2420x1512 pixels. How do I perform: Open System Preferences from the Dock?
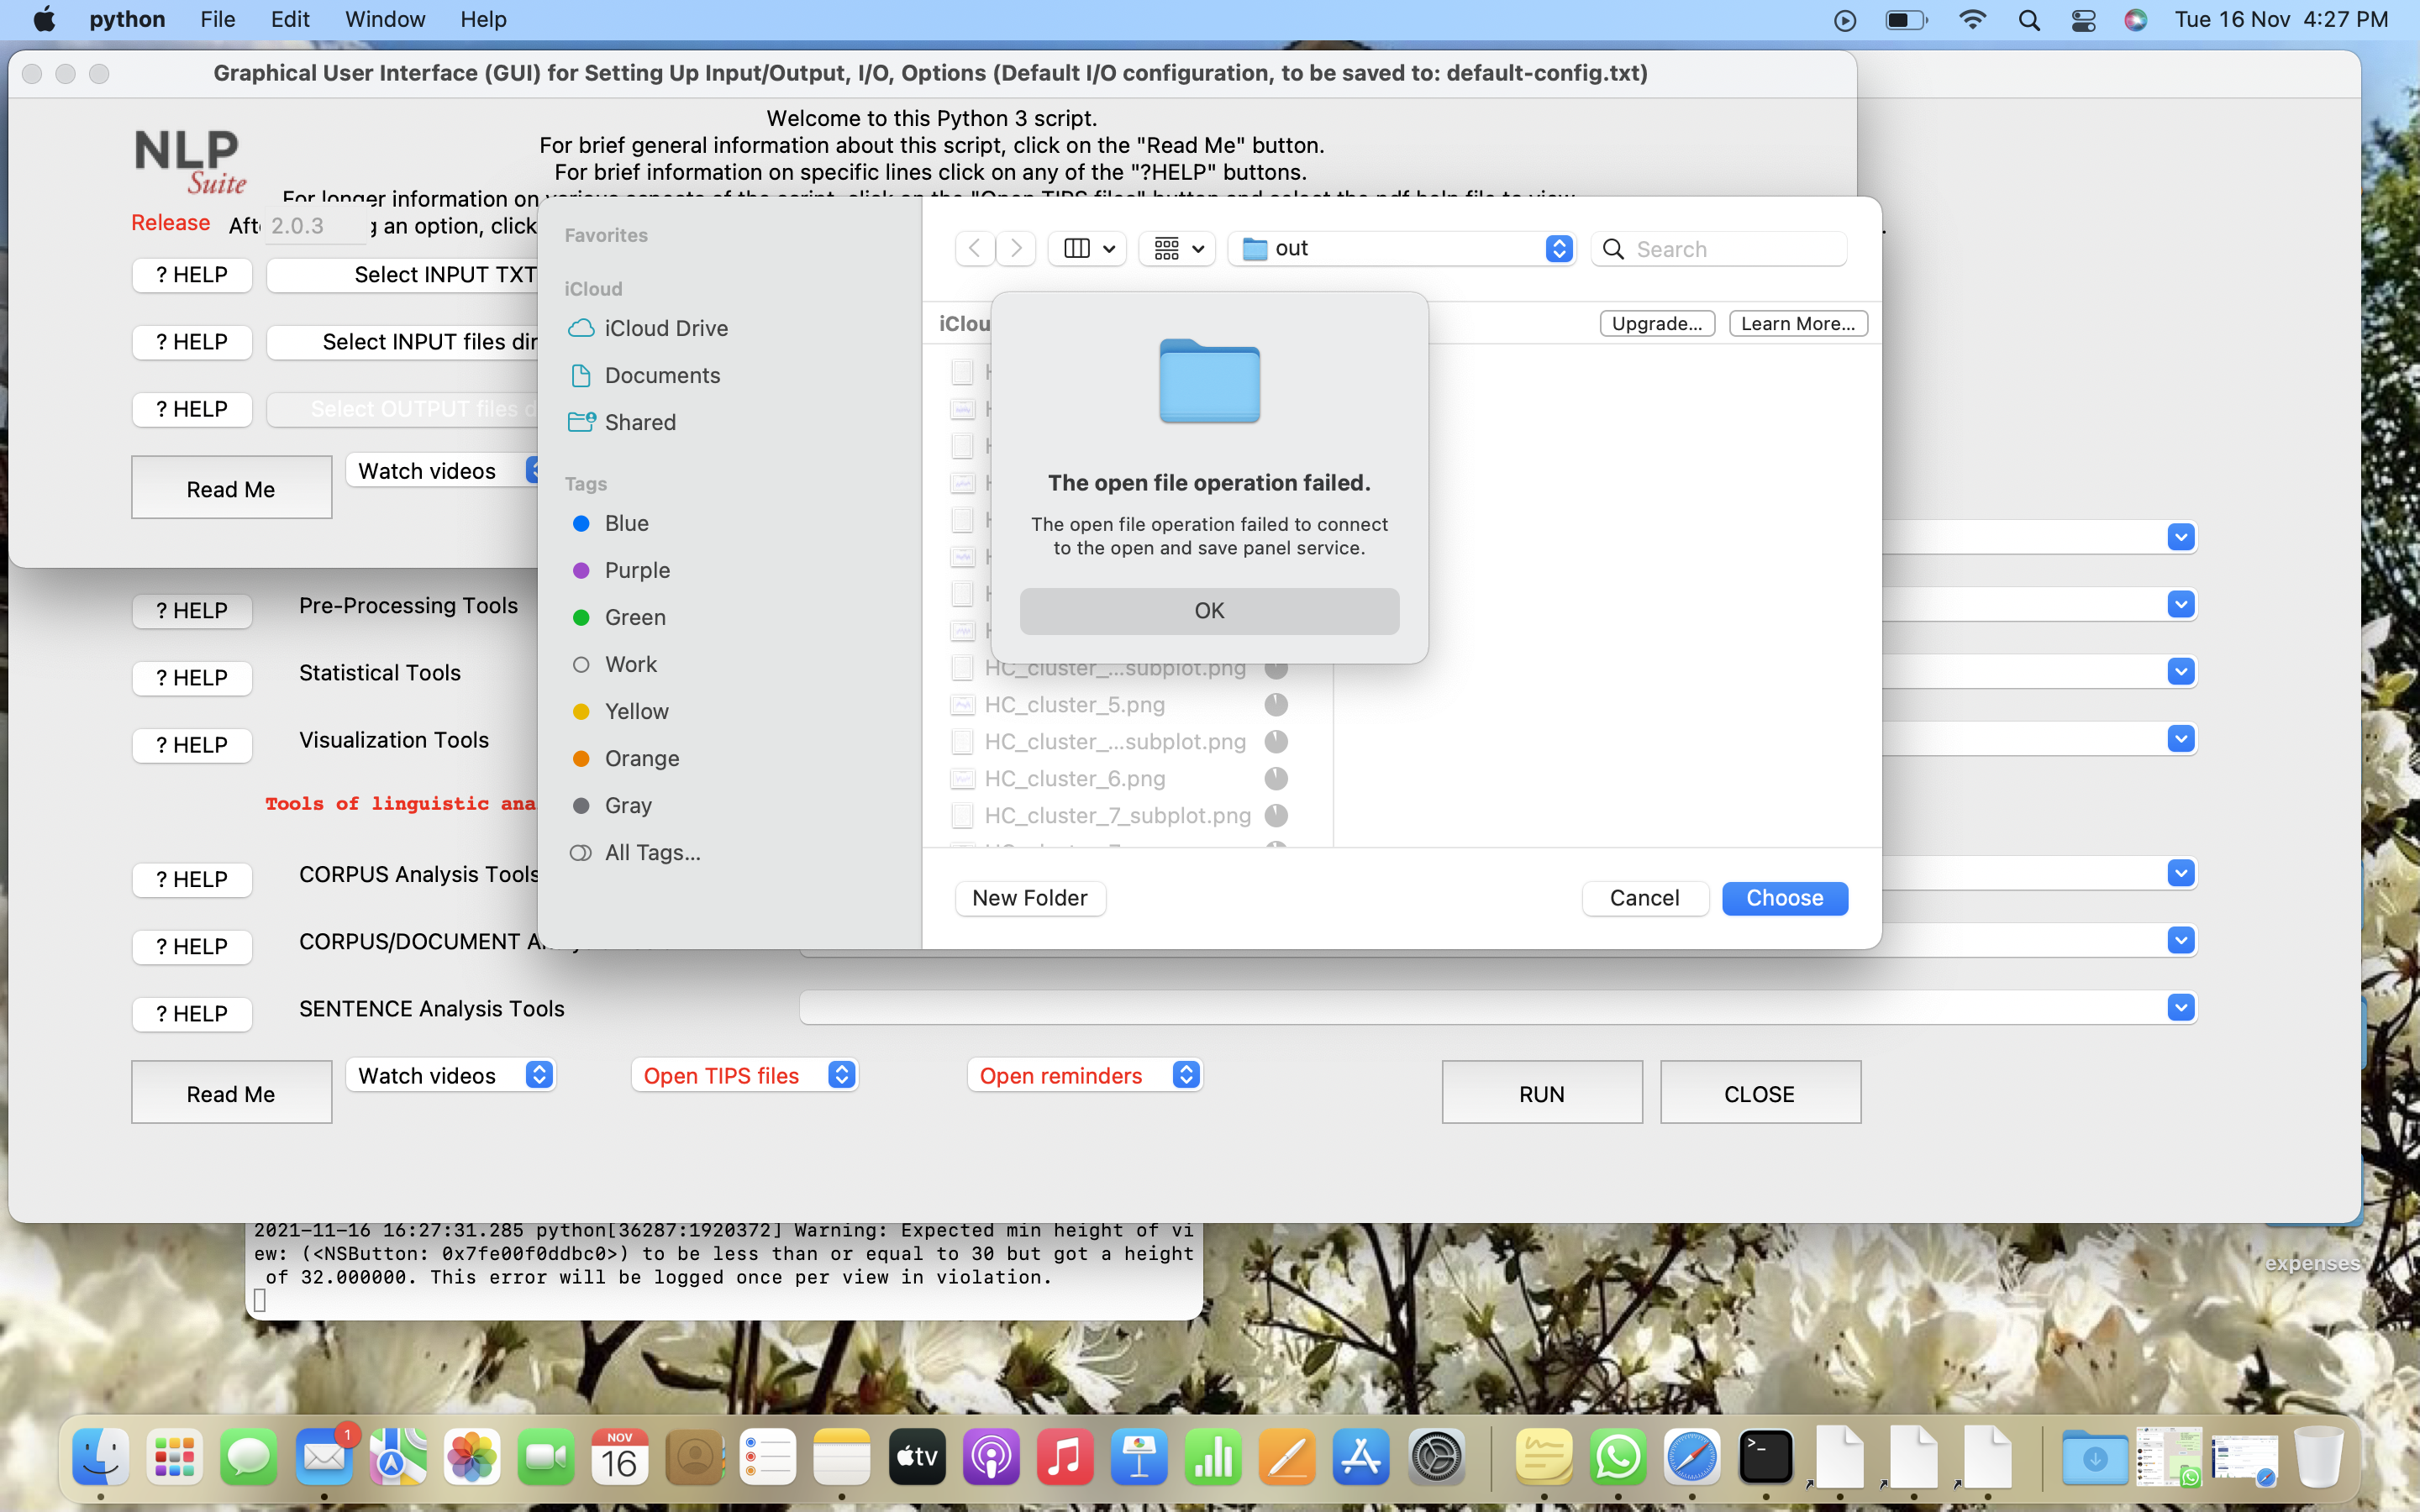point(1437,1456)
